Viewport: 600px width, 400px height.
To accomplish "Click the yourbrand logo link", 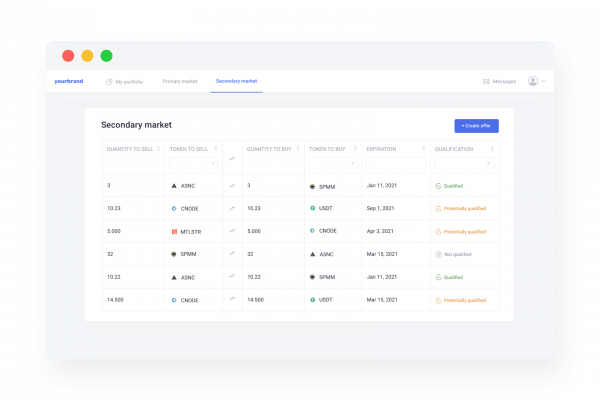I will coord(70,81).
